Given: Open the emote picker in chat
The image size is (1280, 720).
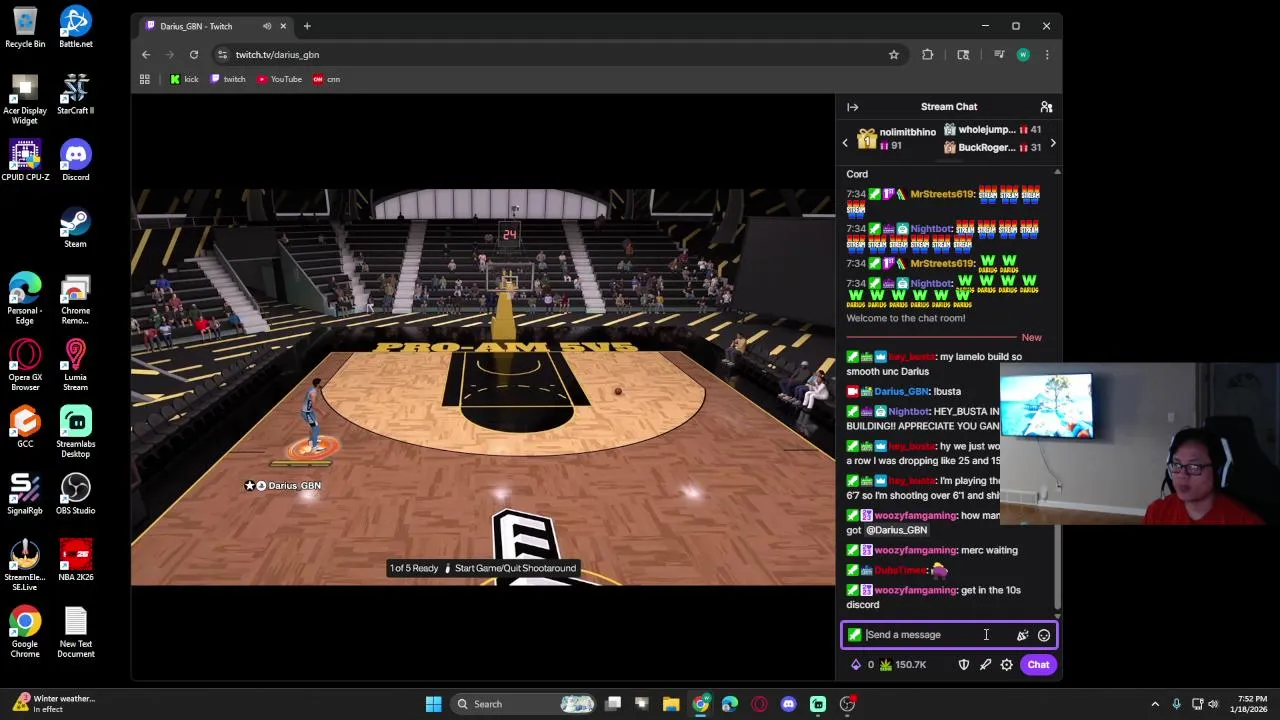Looking at the screenshot, I should tap(1044, 635).
